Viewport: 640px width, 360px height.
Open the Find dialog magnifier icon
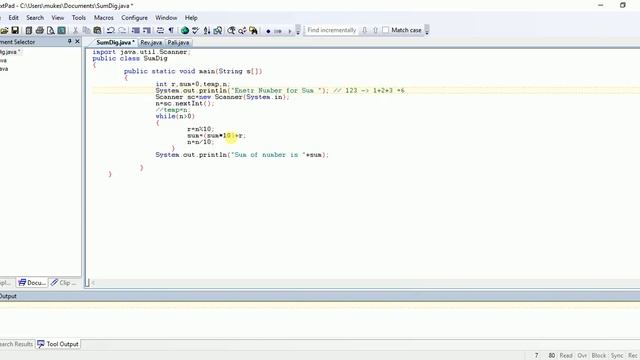click(231, 30)
